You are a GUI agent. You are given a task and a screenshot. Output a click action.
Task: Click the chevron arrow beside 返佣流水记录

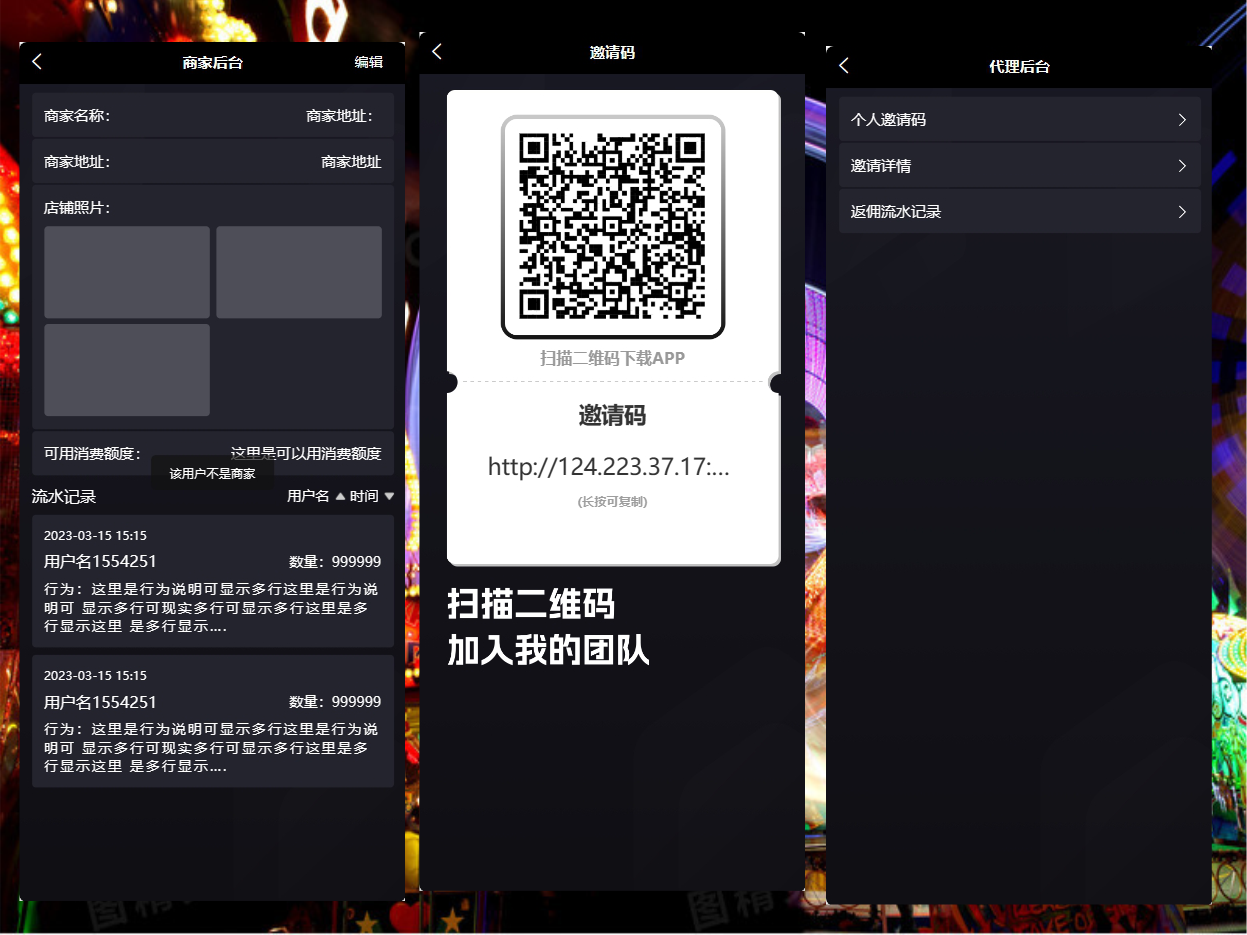coord(1182,212)
